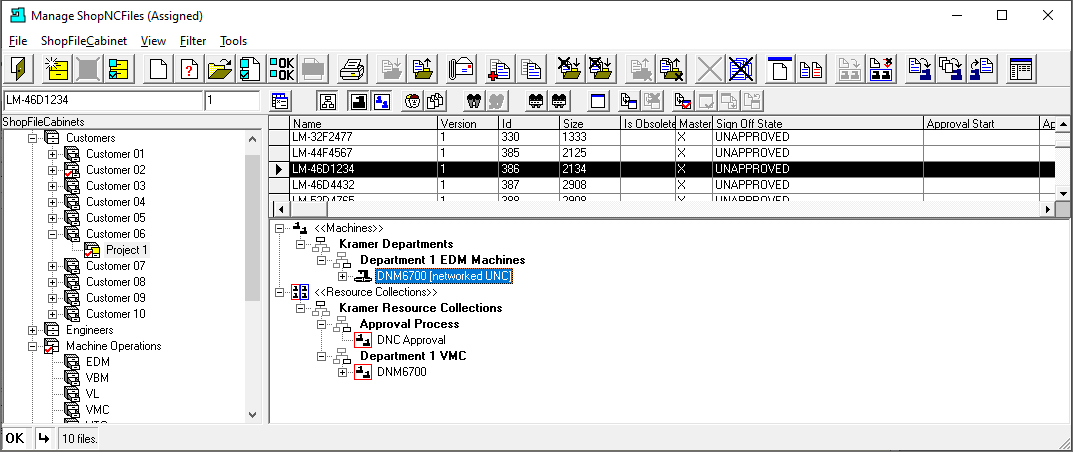
Task: Open the Filter menu
Action: (193, 41)
